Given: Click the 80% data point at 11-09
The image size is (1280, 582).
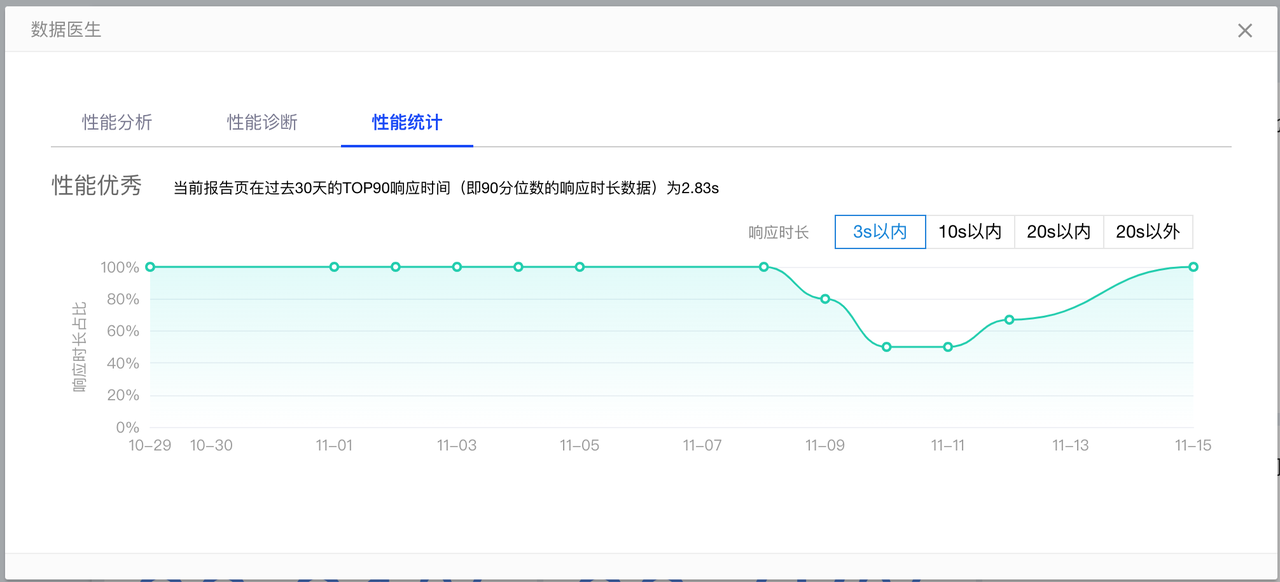Looking at the screenshot, I should tap(825, 299).
